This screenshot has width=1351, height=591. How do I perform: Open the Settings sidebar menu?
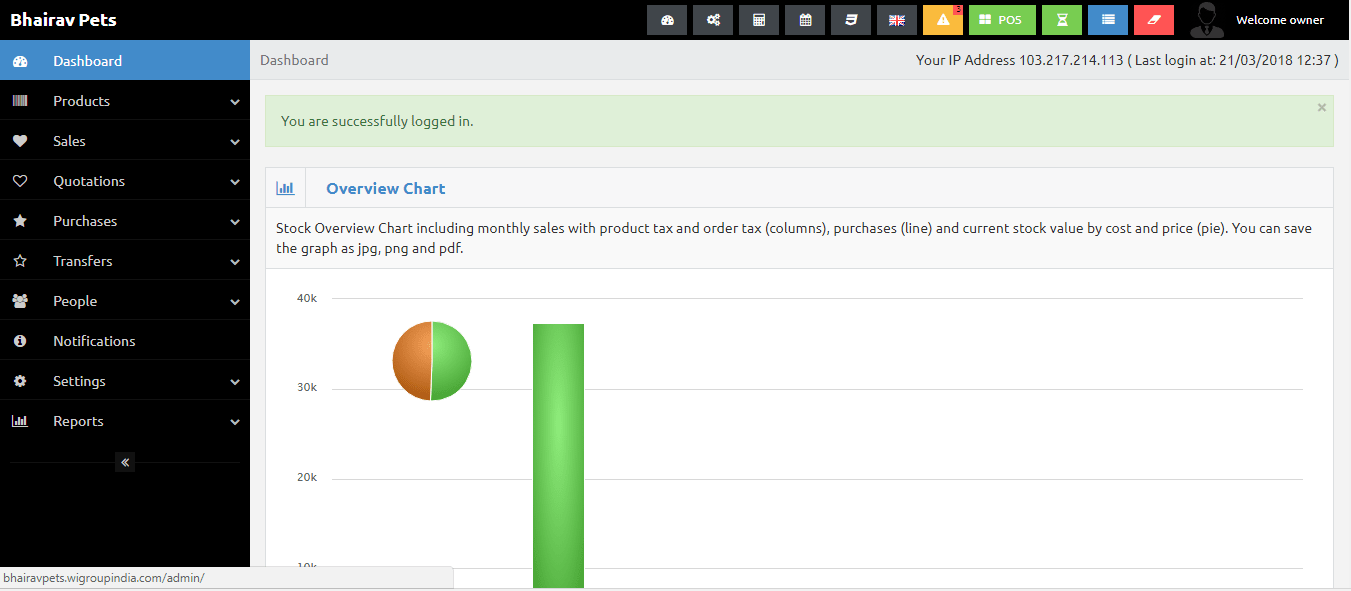pyautogui.click(x=125, y=380)
